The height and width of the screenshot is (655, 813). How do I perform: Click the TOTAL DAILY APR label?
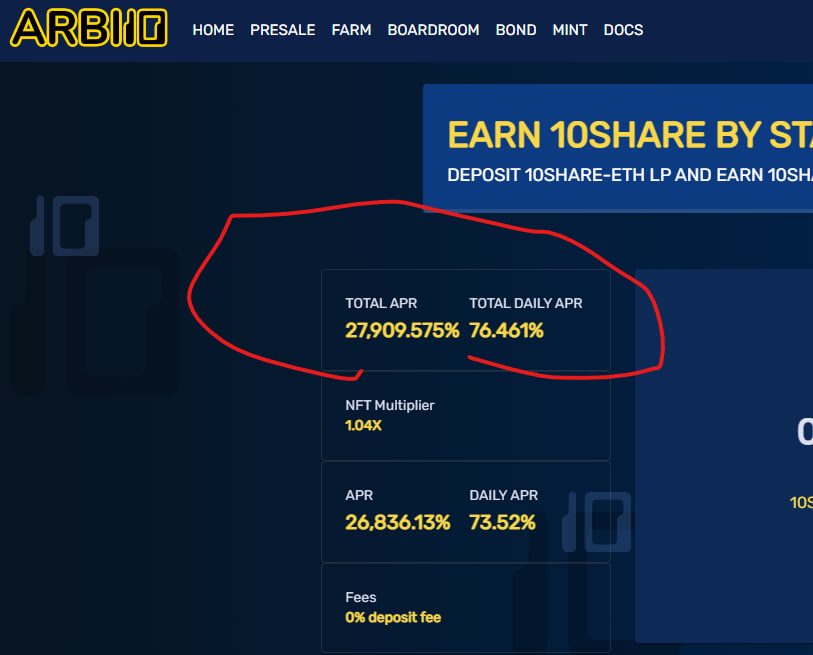click(526, 303)
